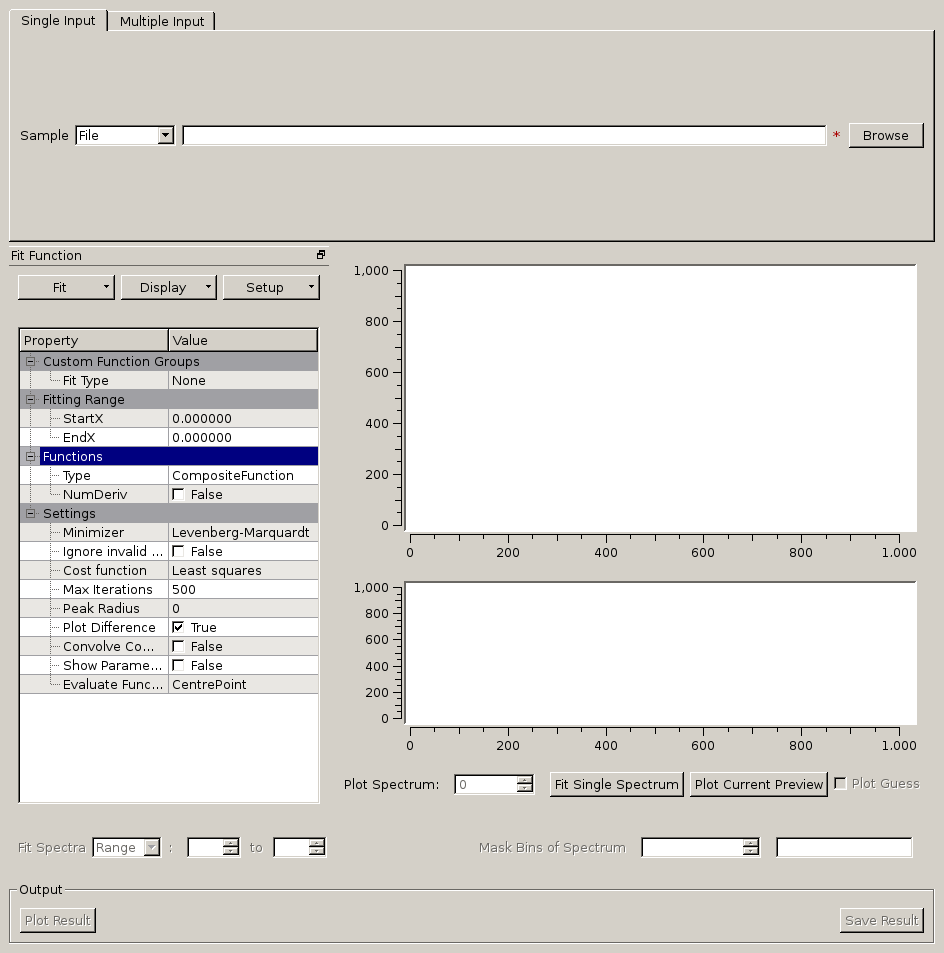Switch to the Multiple Input tab
This screenshot has width=944, height=953.
coord(161,21)
